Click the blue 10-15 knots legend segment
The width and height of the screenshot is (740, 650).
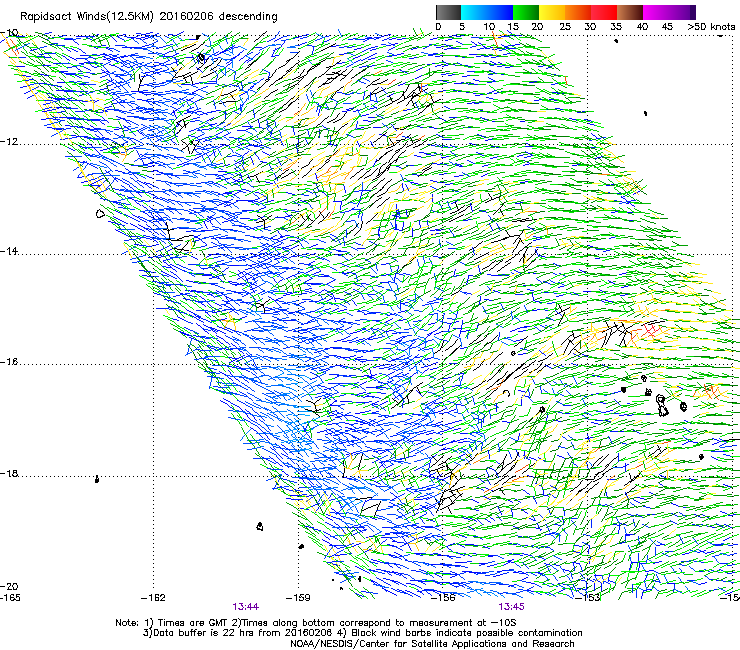[500, 12]
